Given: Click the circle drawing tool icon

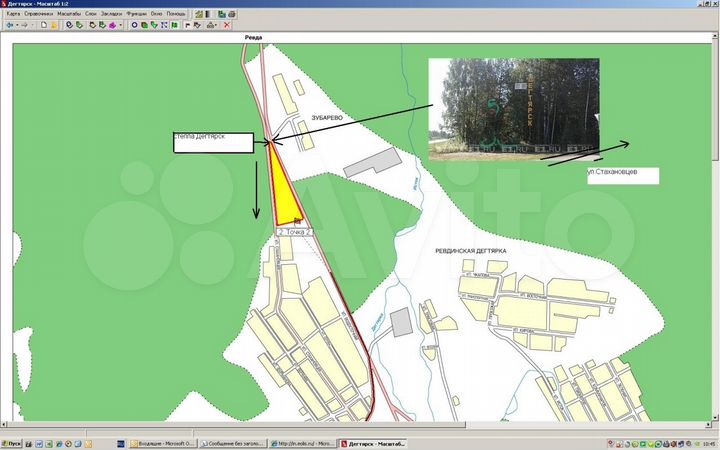Looking at the screenshot, I should (134, 25).
